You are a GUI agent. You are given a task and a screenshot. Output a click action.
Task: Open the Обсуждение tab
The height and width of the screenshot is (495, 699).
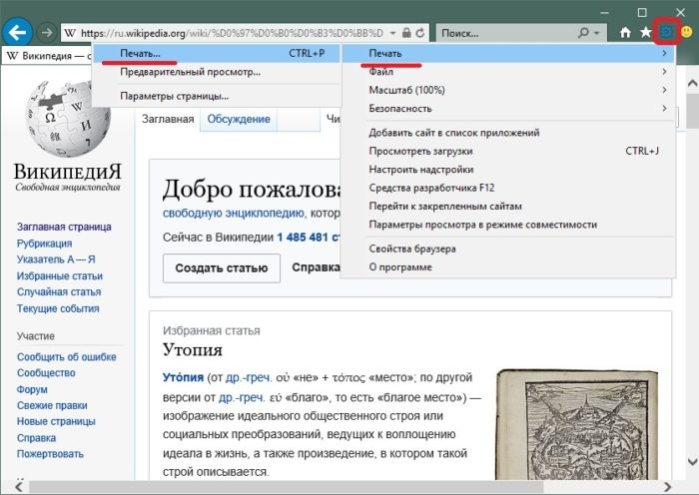coord(238,119)
